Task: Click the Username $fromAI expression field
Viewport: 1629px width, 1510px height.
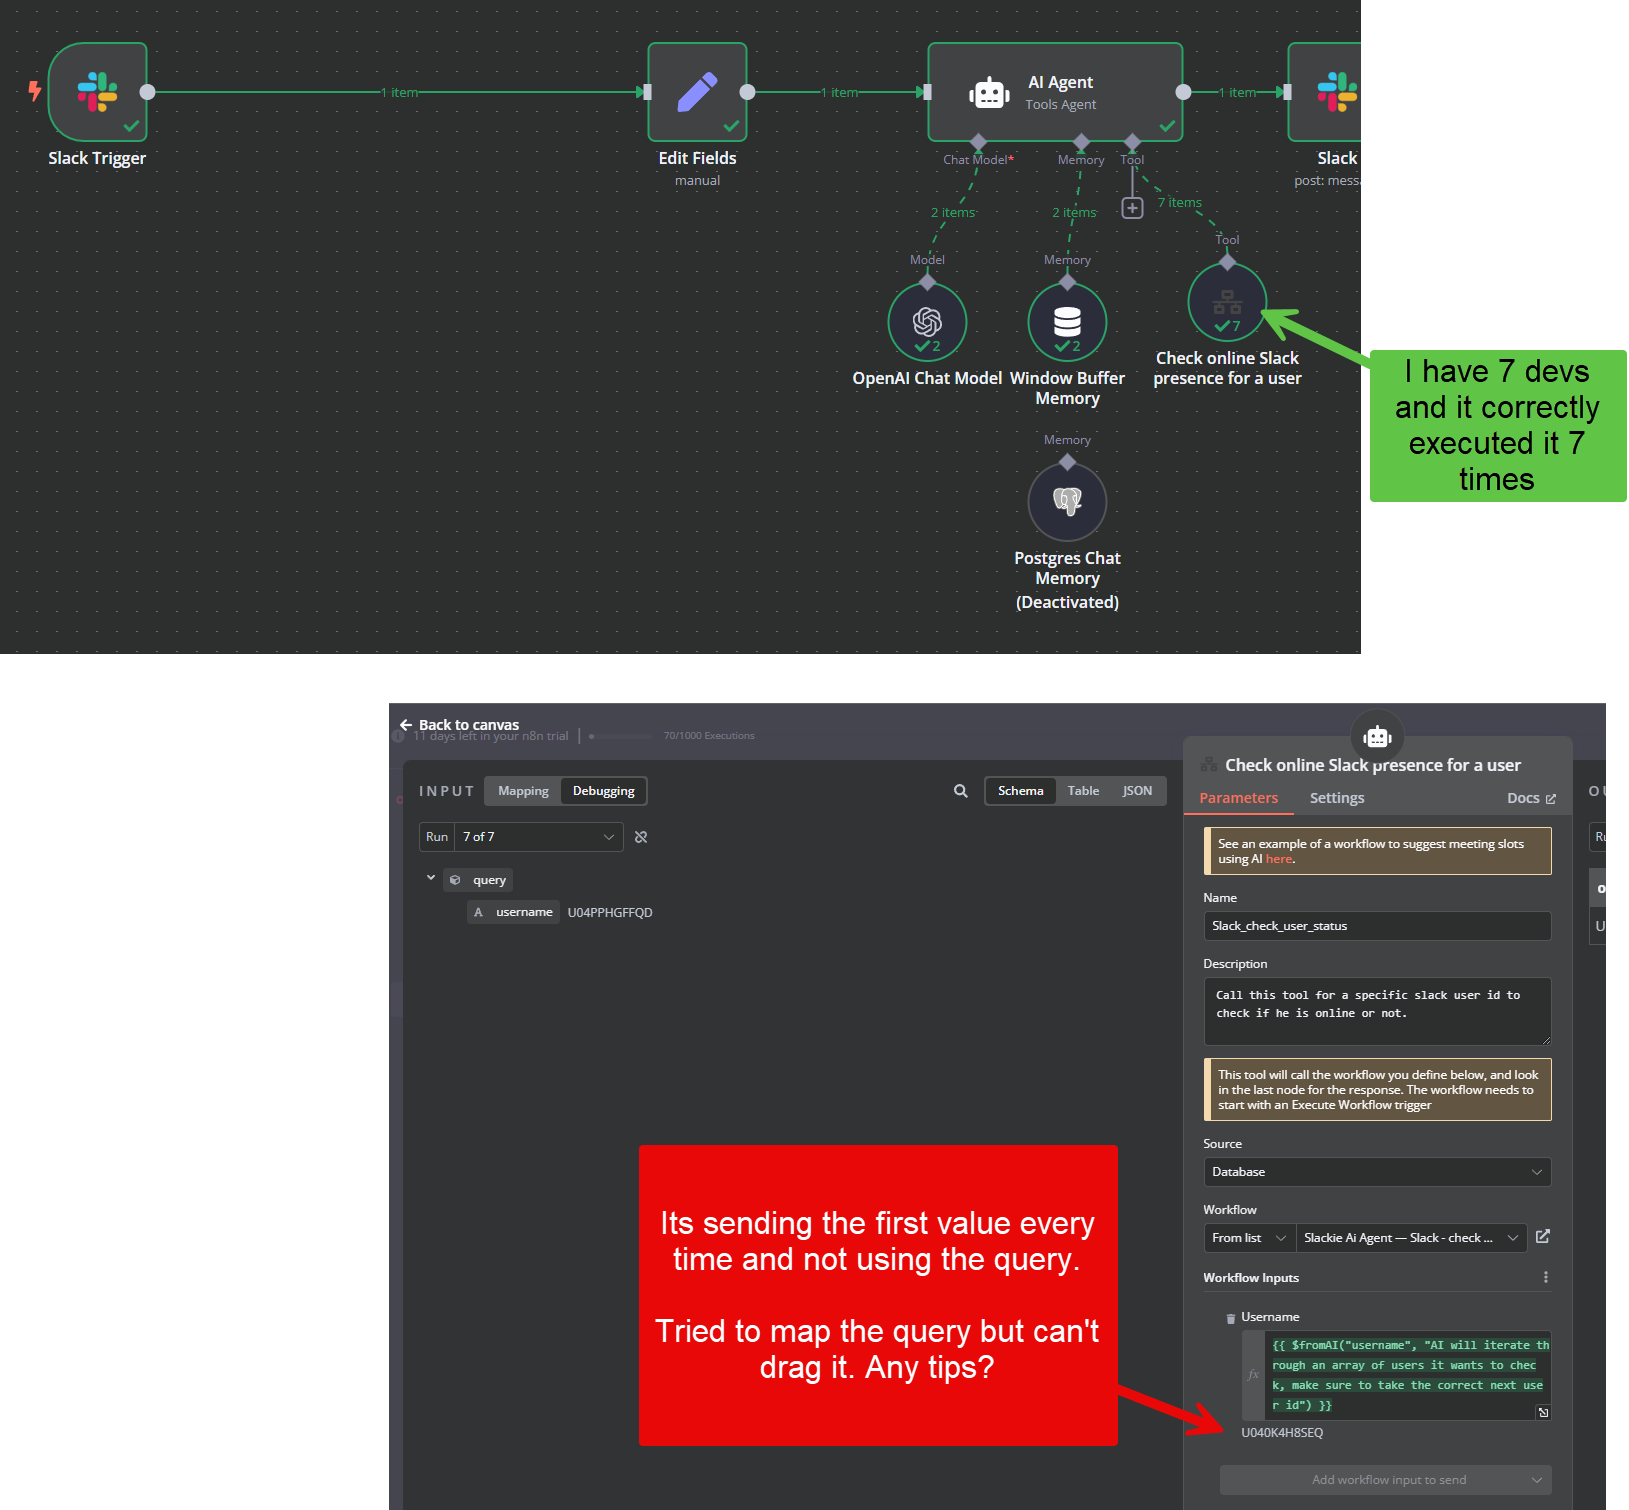Action: [x=1408, y=1375]
